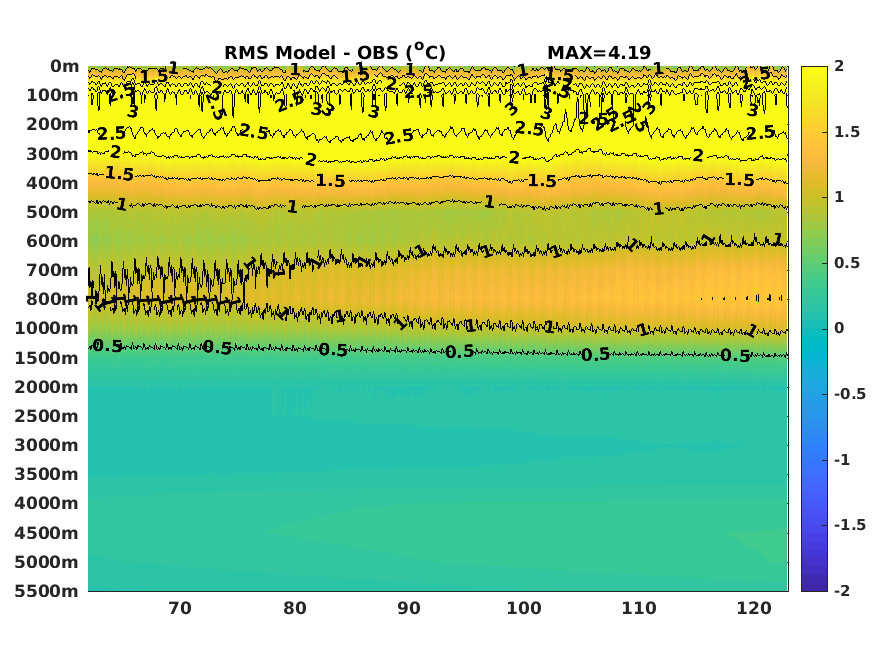
Task: Click the colorbar tick label '2'
Action: click(x=839, y=66)
